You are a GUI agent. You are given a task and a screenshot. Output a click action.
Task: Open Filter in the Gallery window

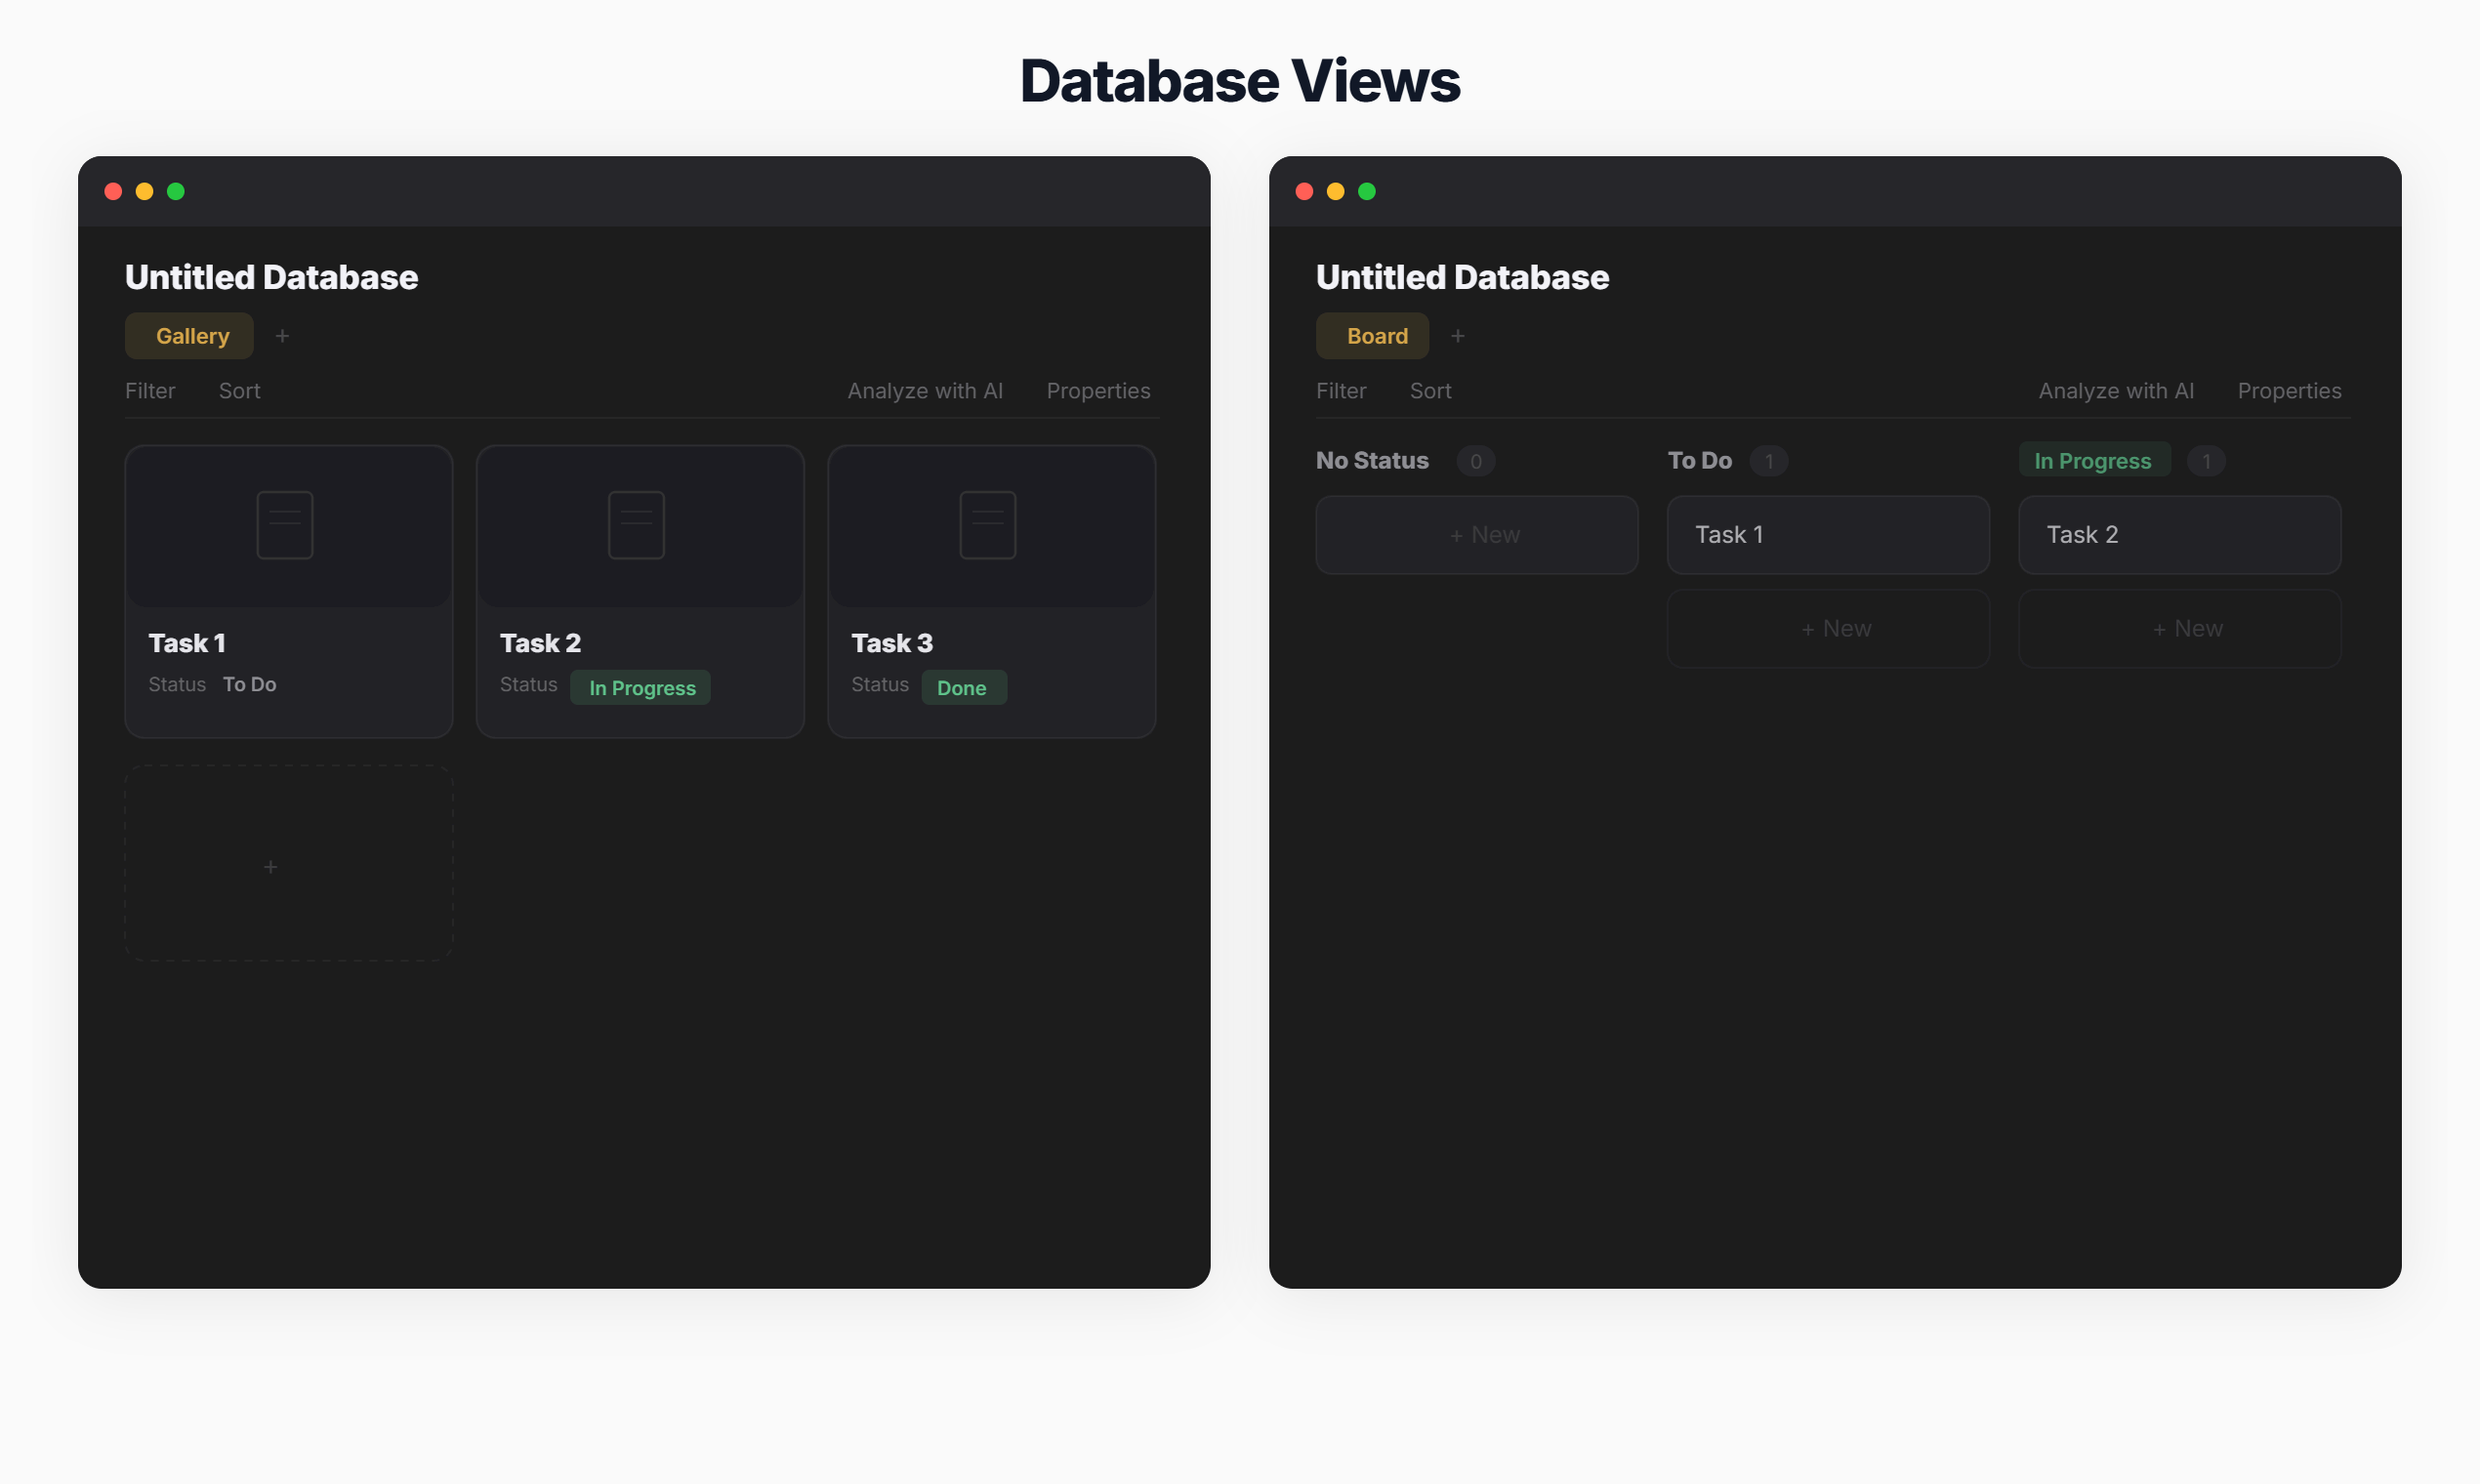(x=150, y=391)
